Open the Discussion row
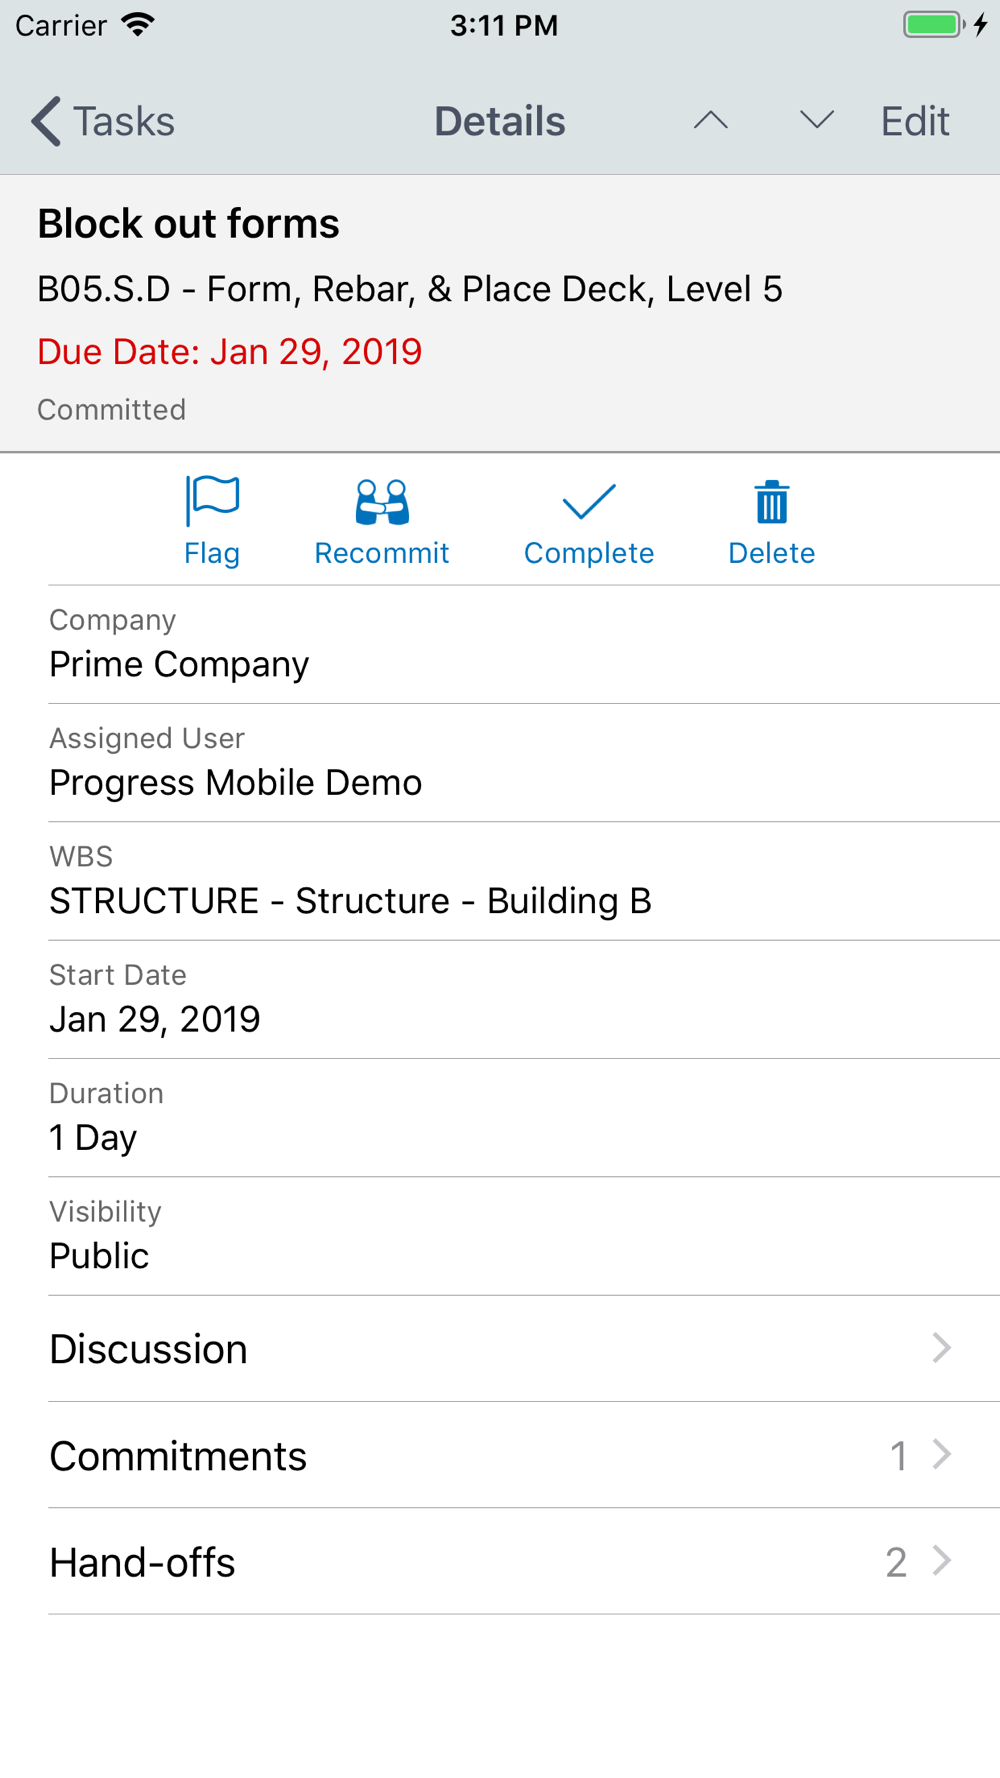The image size is (1000, 1778). 524,1349
